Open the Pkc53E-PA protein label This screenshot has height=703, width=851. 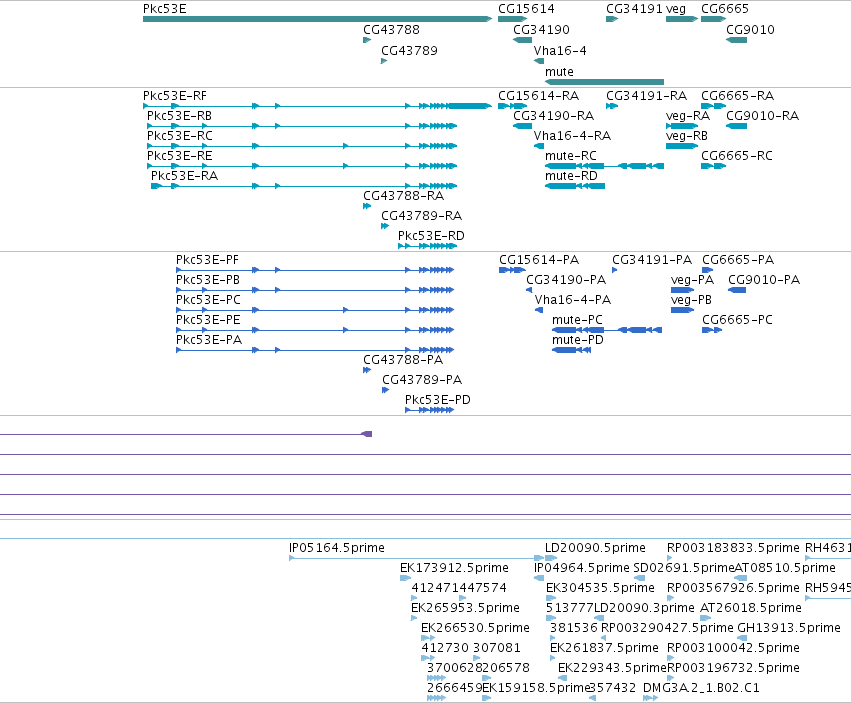209,340
